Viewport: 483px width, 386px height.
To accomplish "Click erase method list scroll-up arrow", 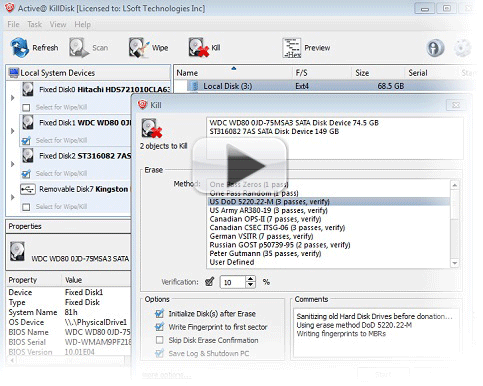I will coord(455,185).
